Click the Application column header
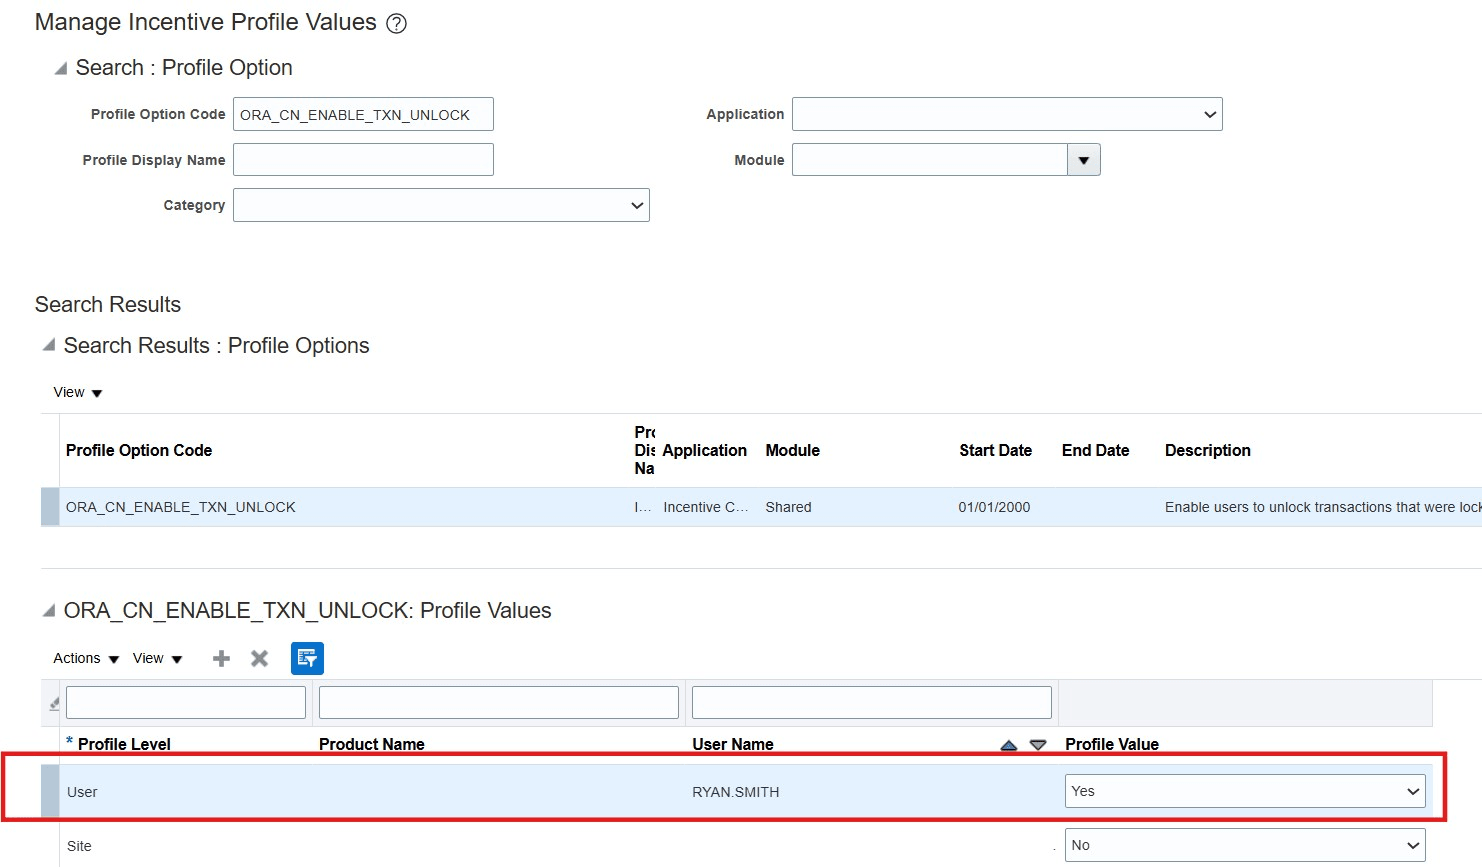The height and width of the screenshot is (867, 1482). tap(705, 450)
